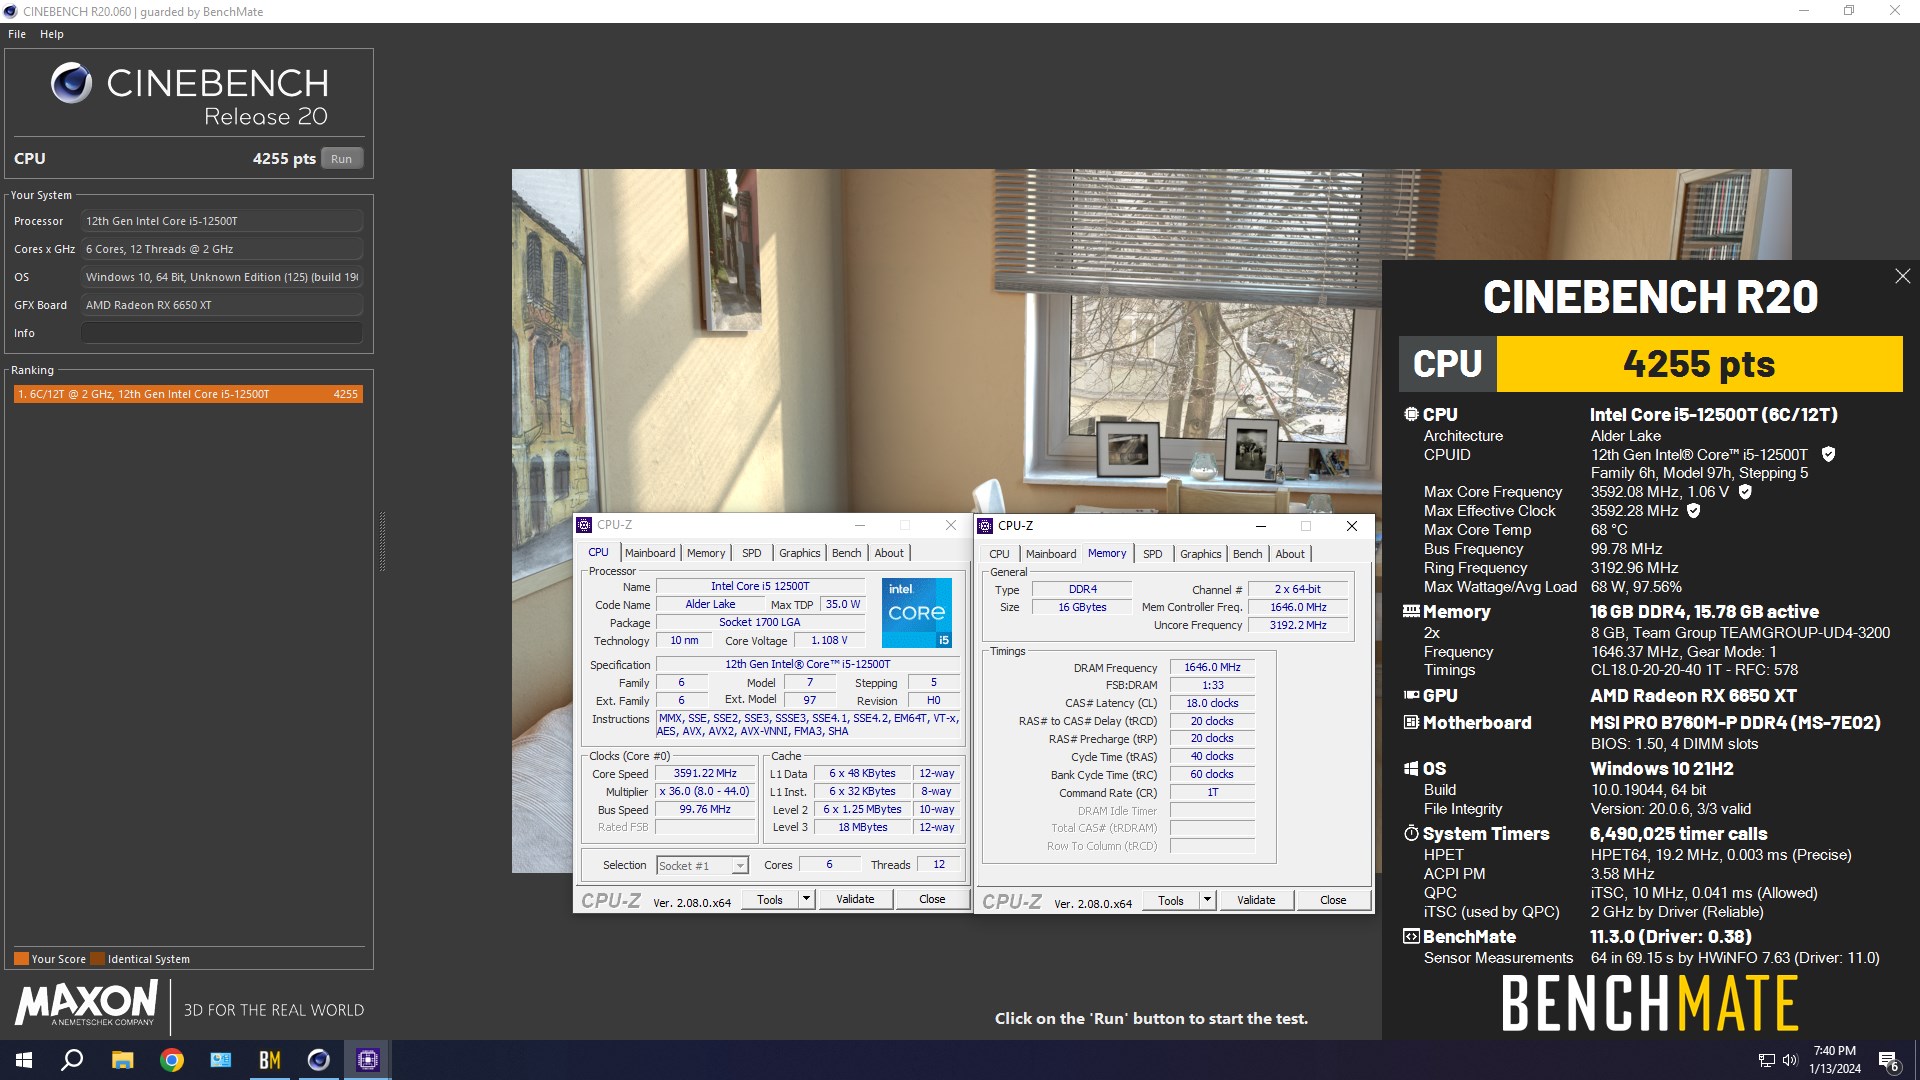Click the panel splitter handle beside the render
This screenshot has height=1080, width=1920.
pyautogui.click(x=382, y=541)
